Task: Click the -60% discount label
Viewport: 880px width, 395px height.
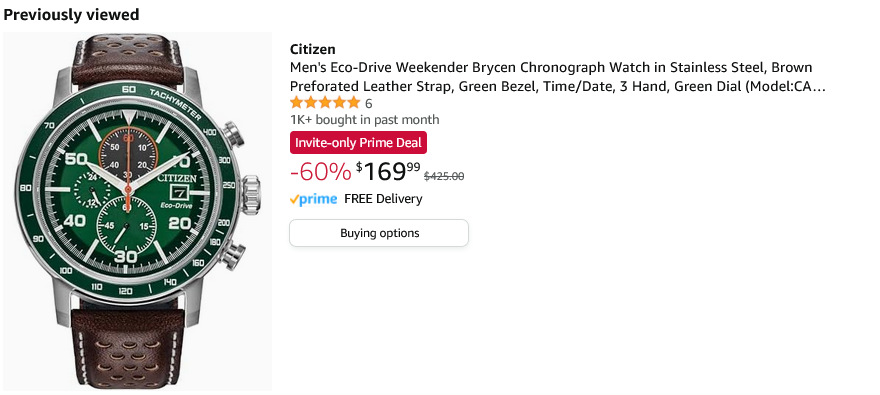Action: [x=320, y=172]
